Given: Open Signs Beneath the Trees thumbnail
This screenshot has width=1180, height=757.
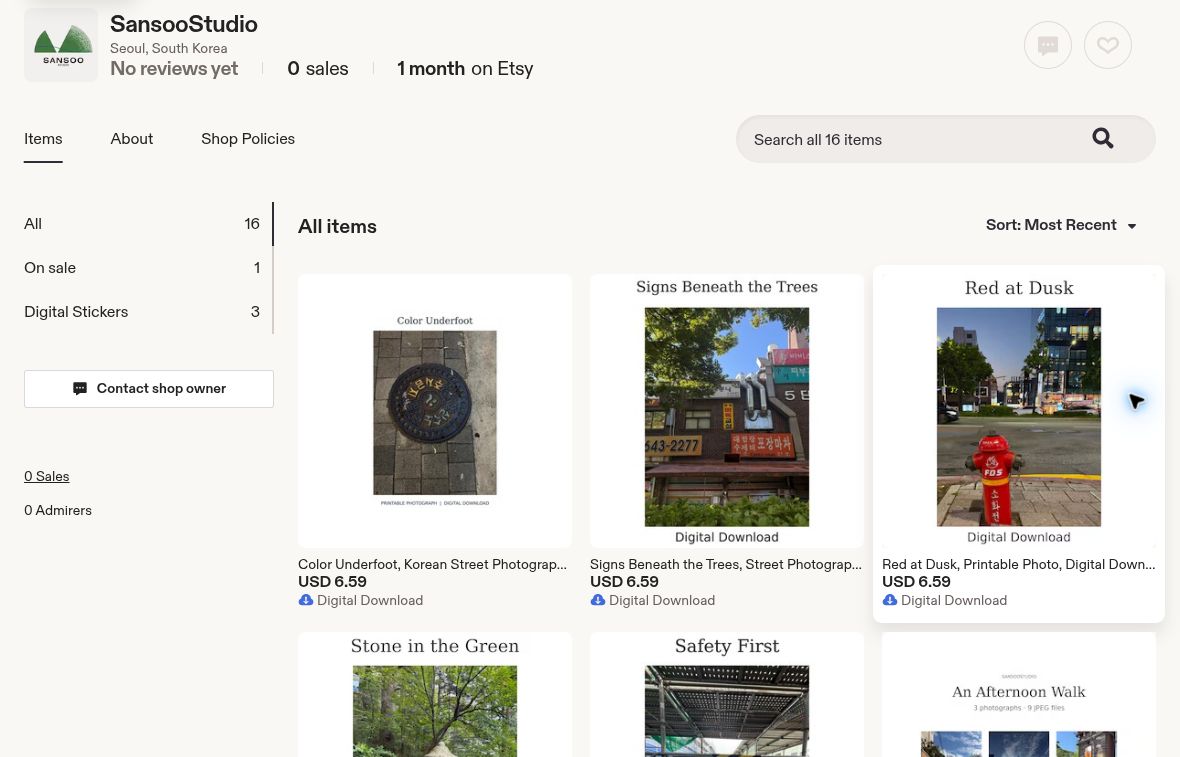Looking at the screenshot, I should (x=727, y=411).
